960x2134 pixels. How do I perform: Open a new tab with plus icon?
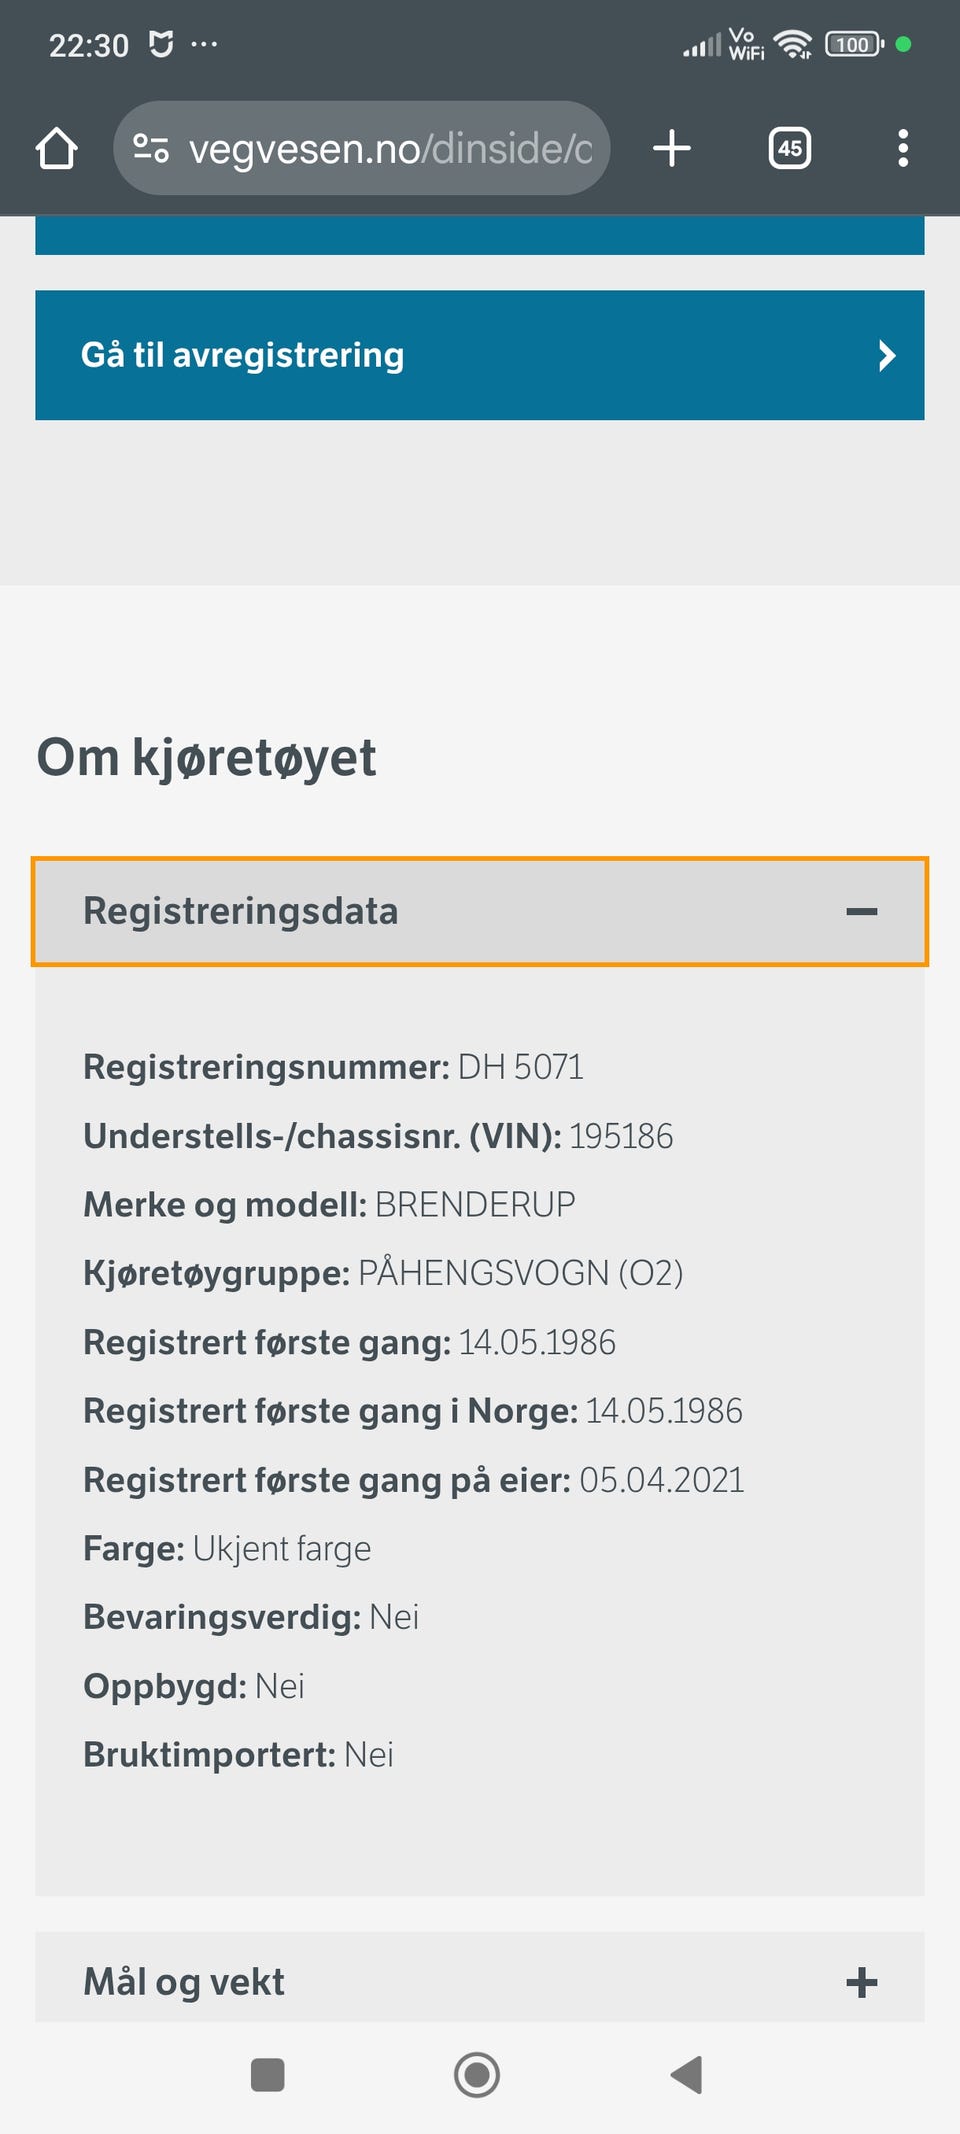(672, 149)
